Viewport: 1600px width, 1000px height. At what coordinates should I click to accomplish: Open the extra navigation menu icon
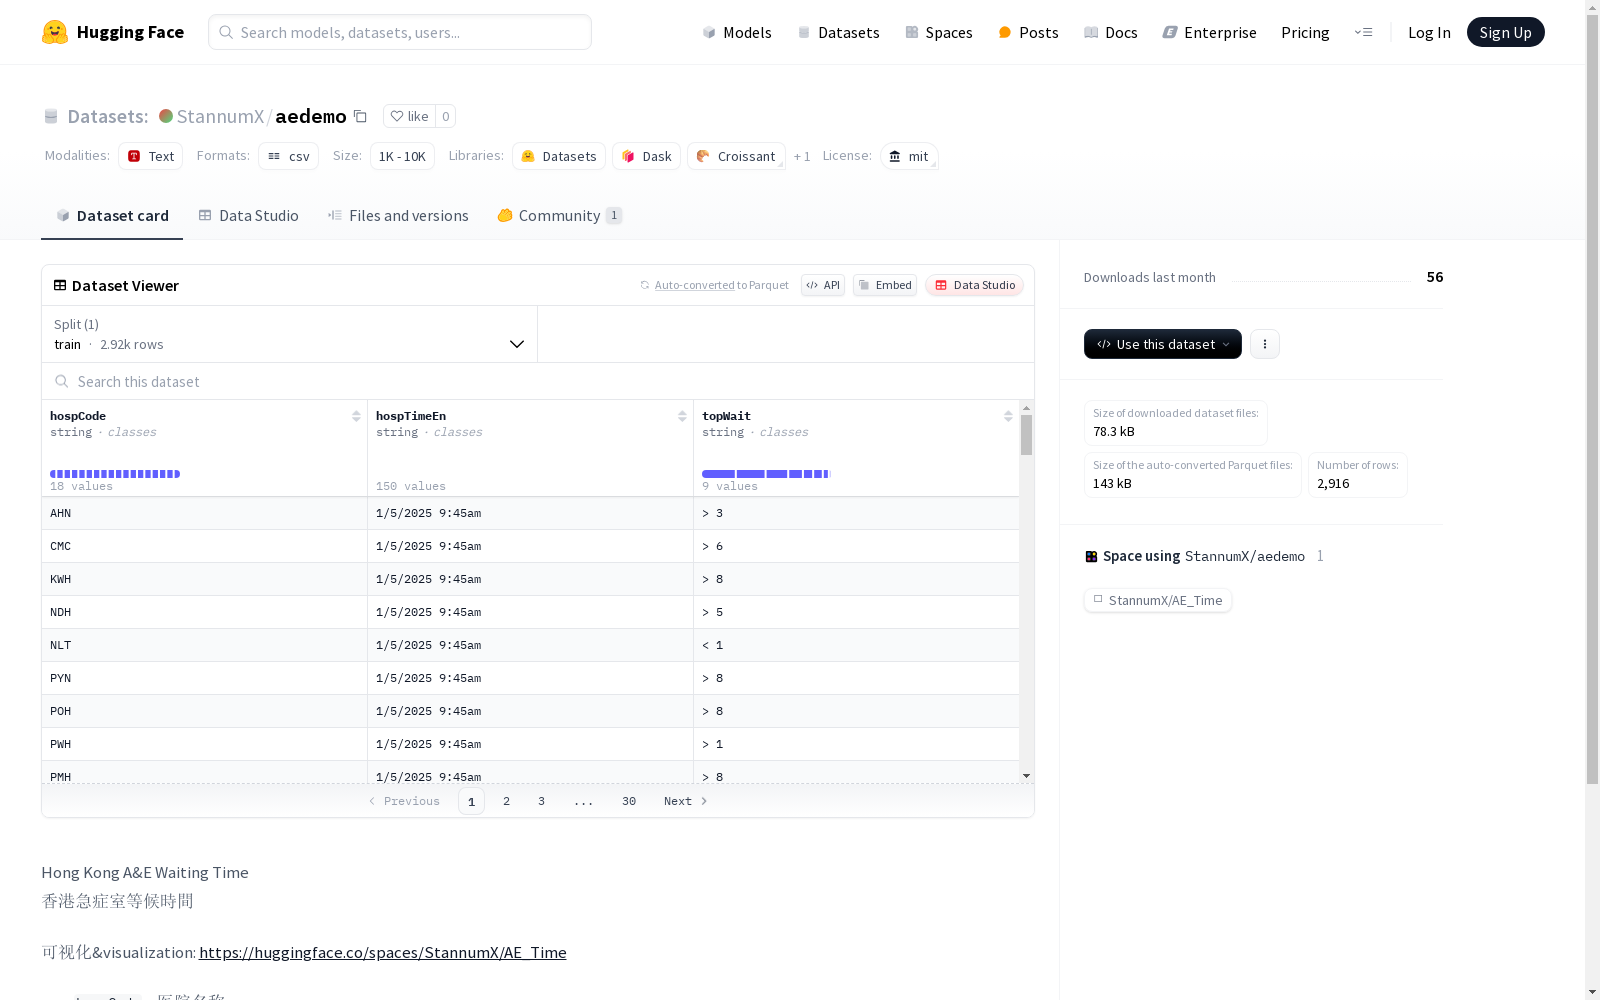click(x=1363, y=32)
